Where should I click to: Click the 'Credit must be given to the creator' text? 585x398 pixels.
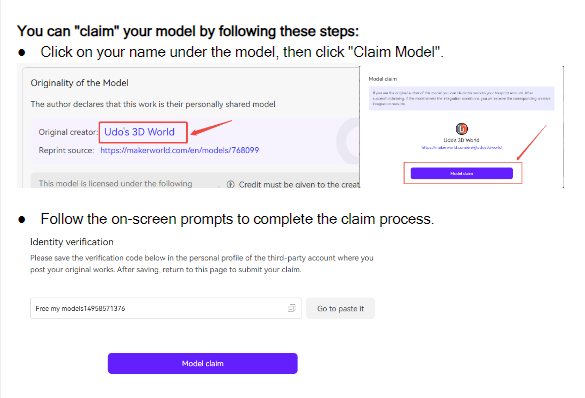click(x=299, y=184)
